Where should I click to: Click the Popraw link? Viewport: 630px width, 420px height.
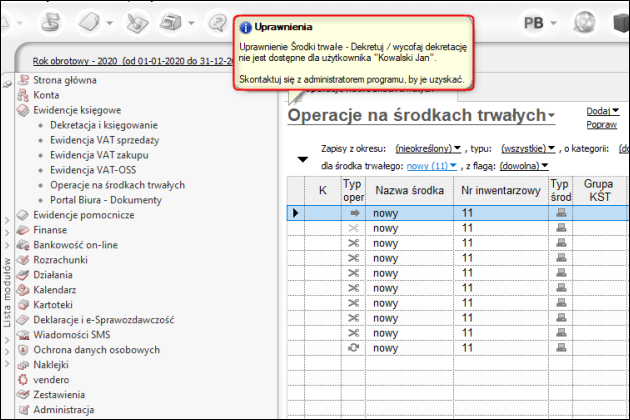(600, 125)
